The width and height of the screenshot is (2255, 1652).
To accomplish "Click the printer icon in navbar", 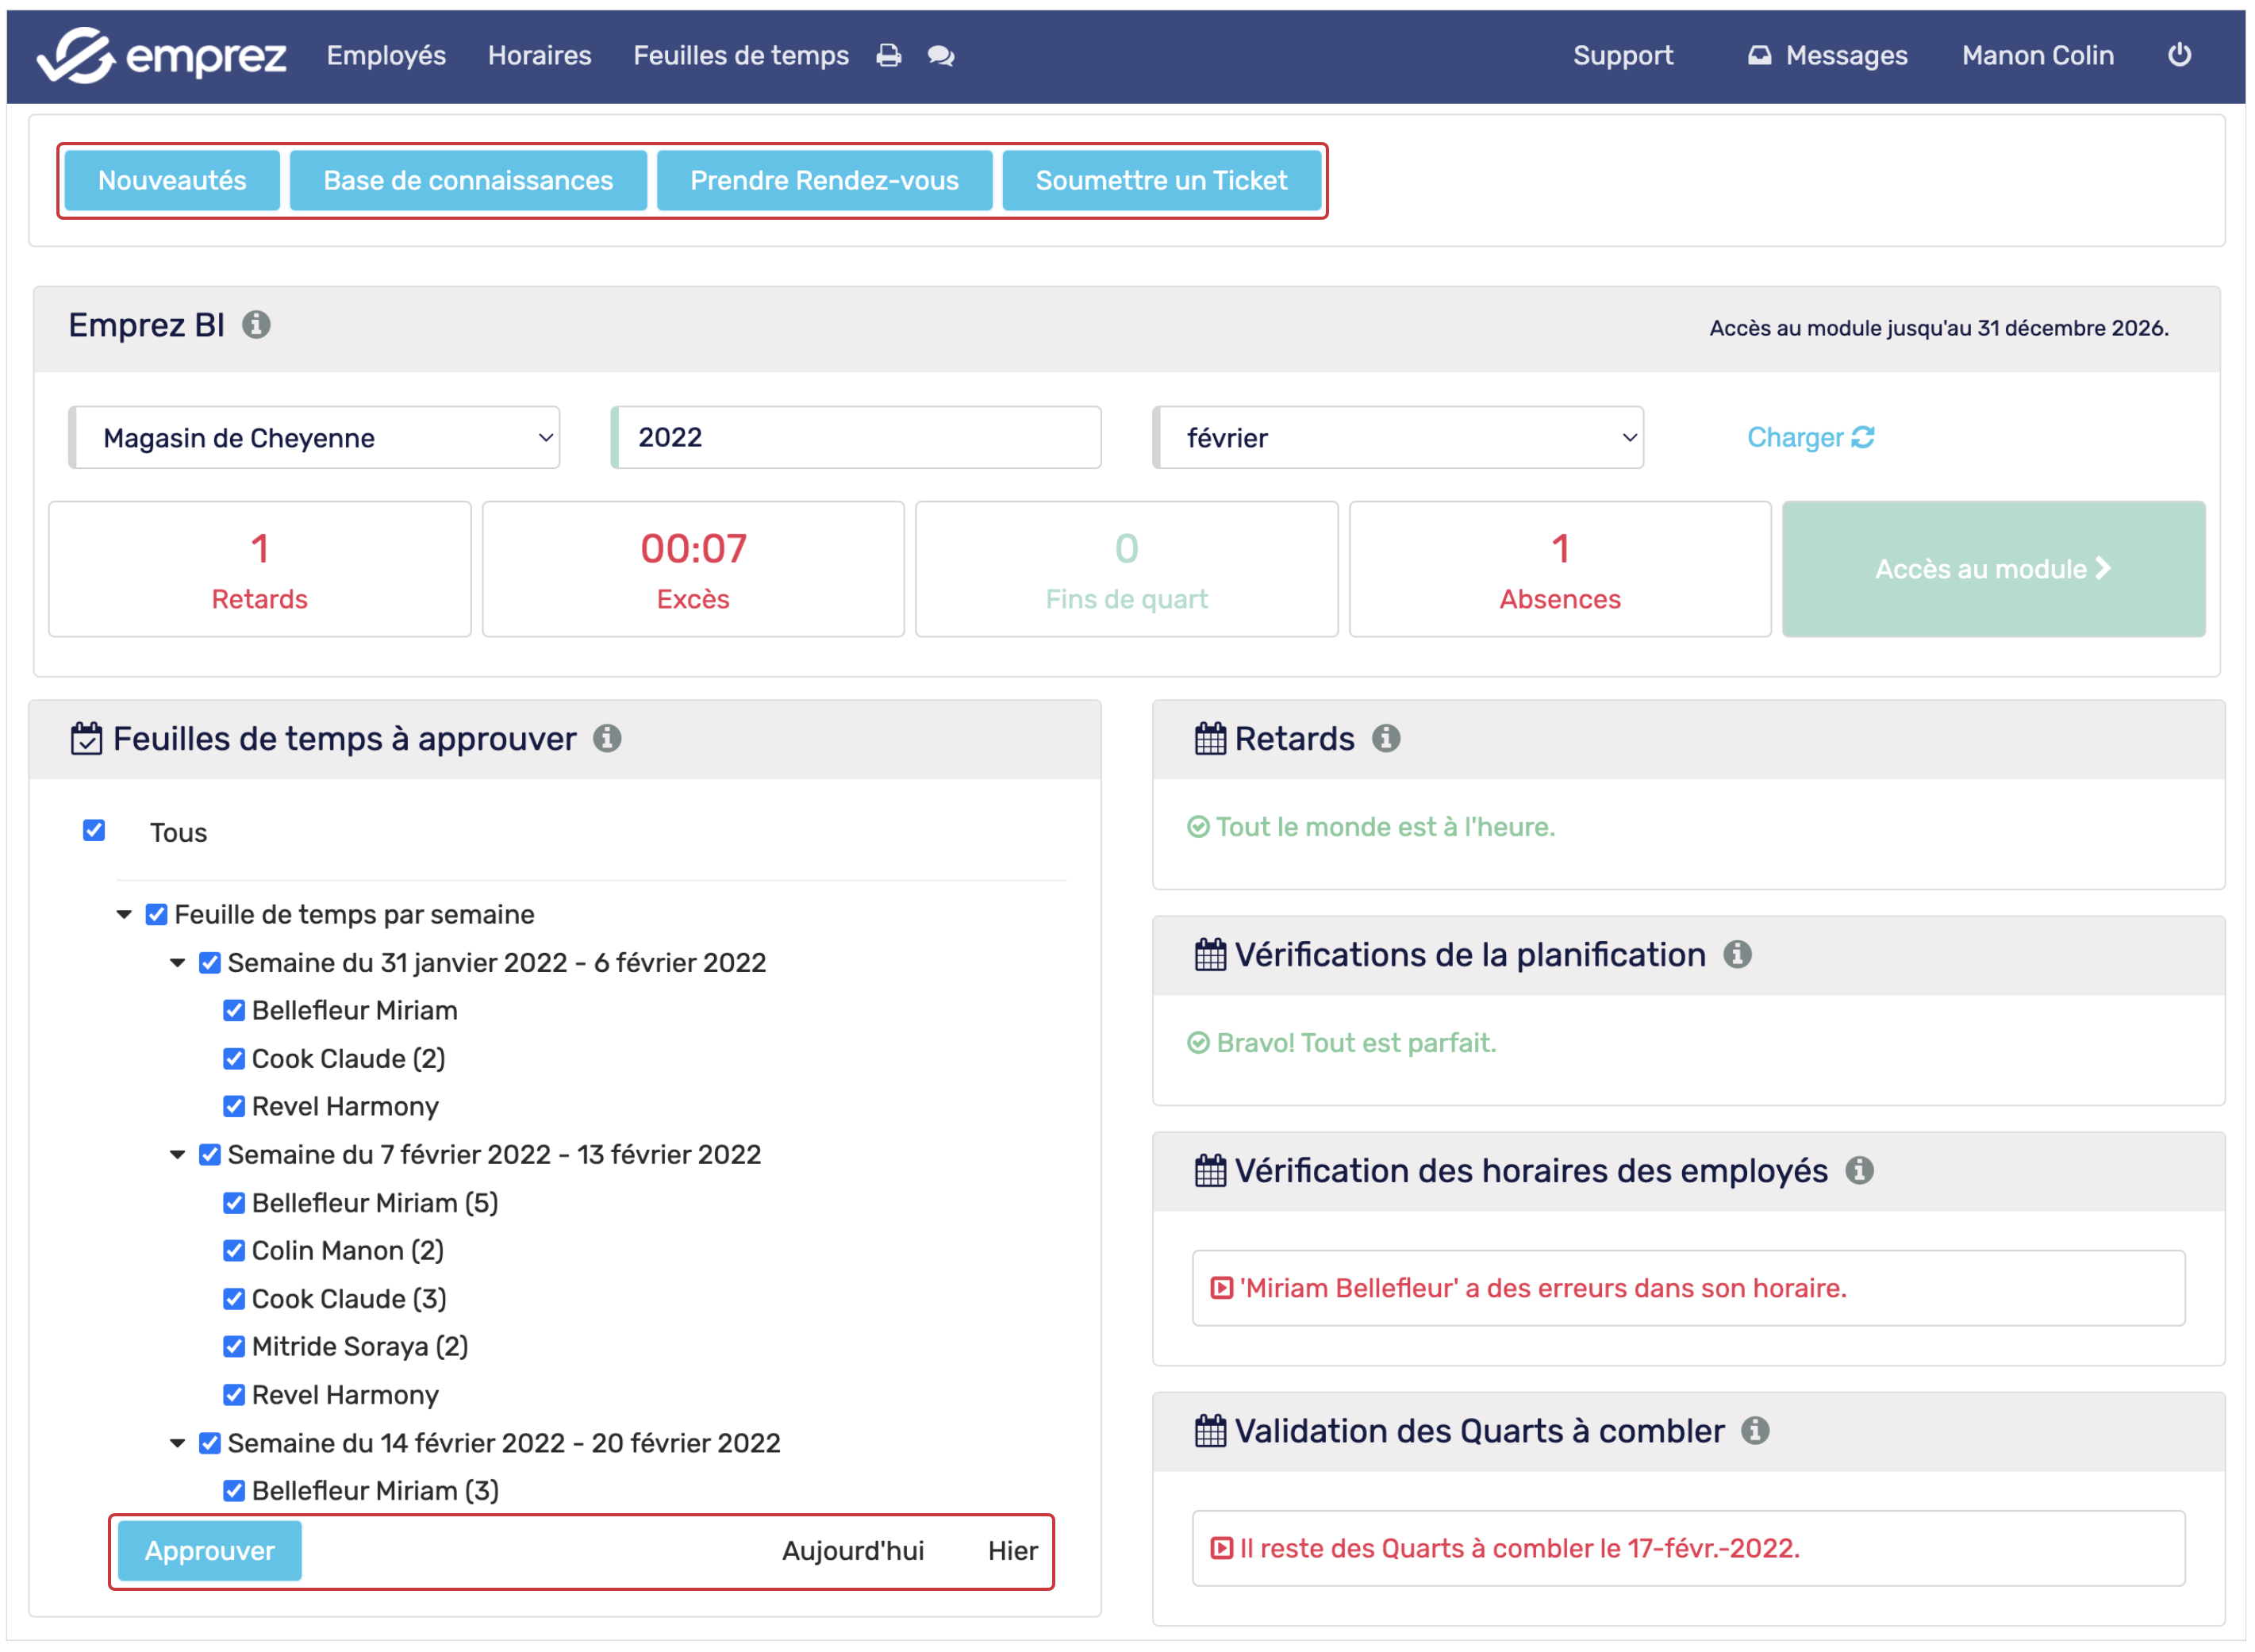I will [888, 55].
